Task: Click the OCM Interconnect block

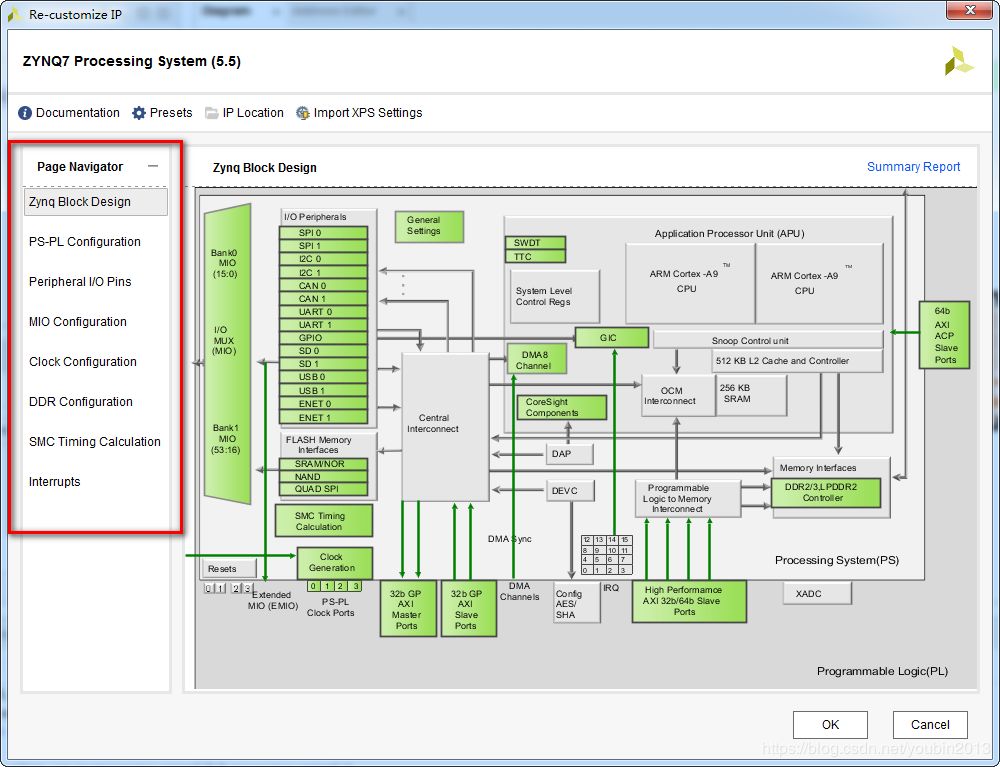Action: [x=679, y=395]
